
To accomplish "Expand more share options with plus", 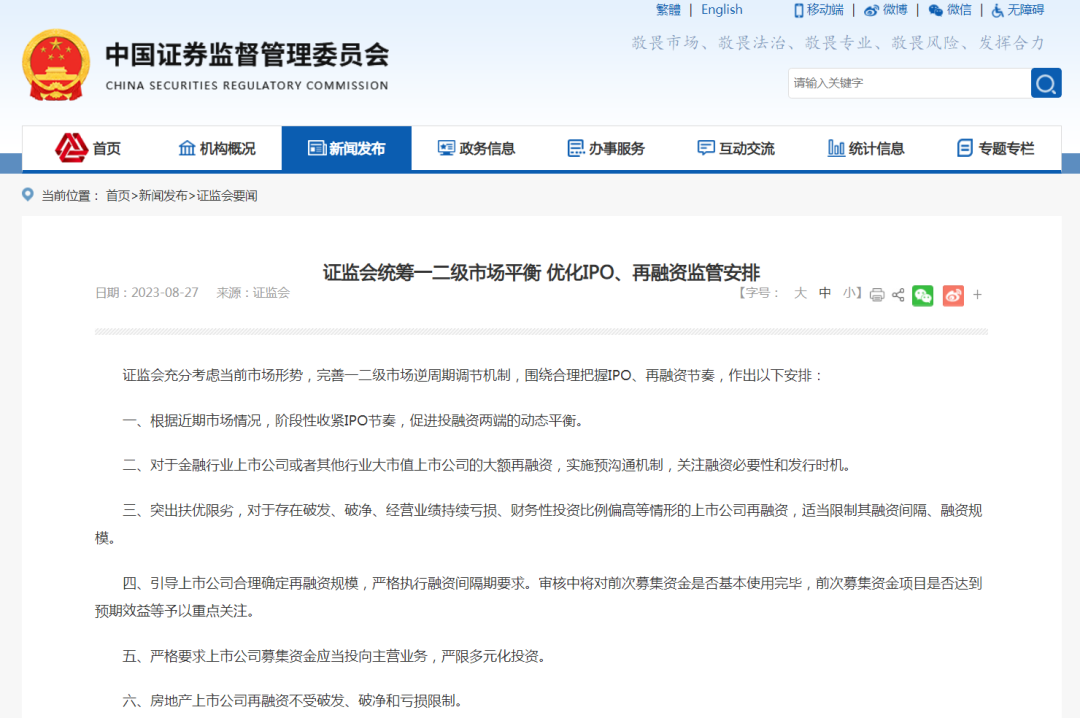I will click(977, 295).
